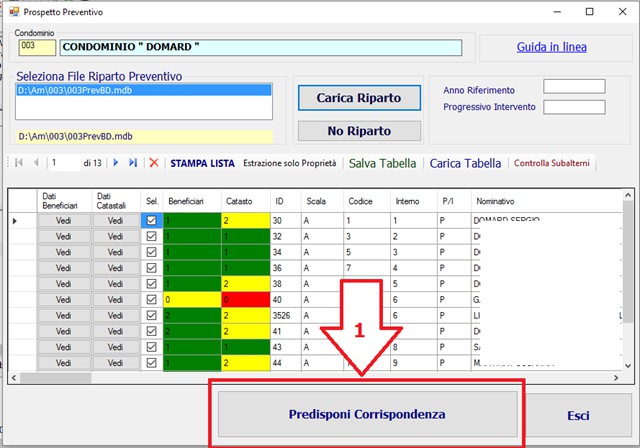Click Dati Catastali Vedi for ID 43

pos(116,347)
